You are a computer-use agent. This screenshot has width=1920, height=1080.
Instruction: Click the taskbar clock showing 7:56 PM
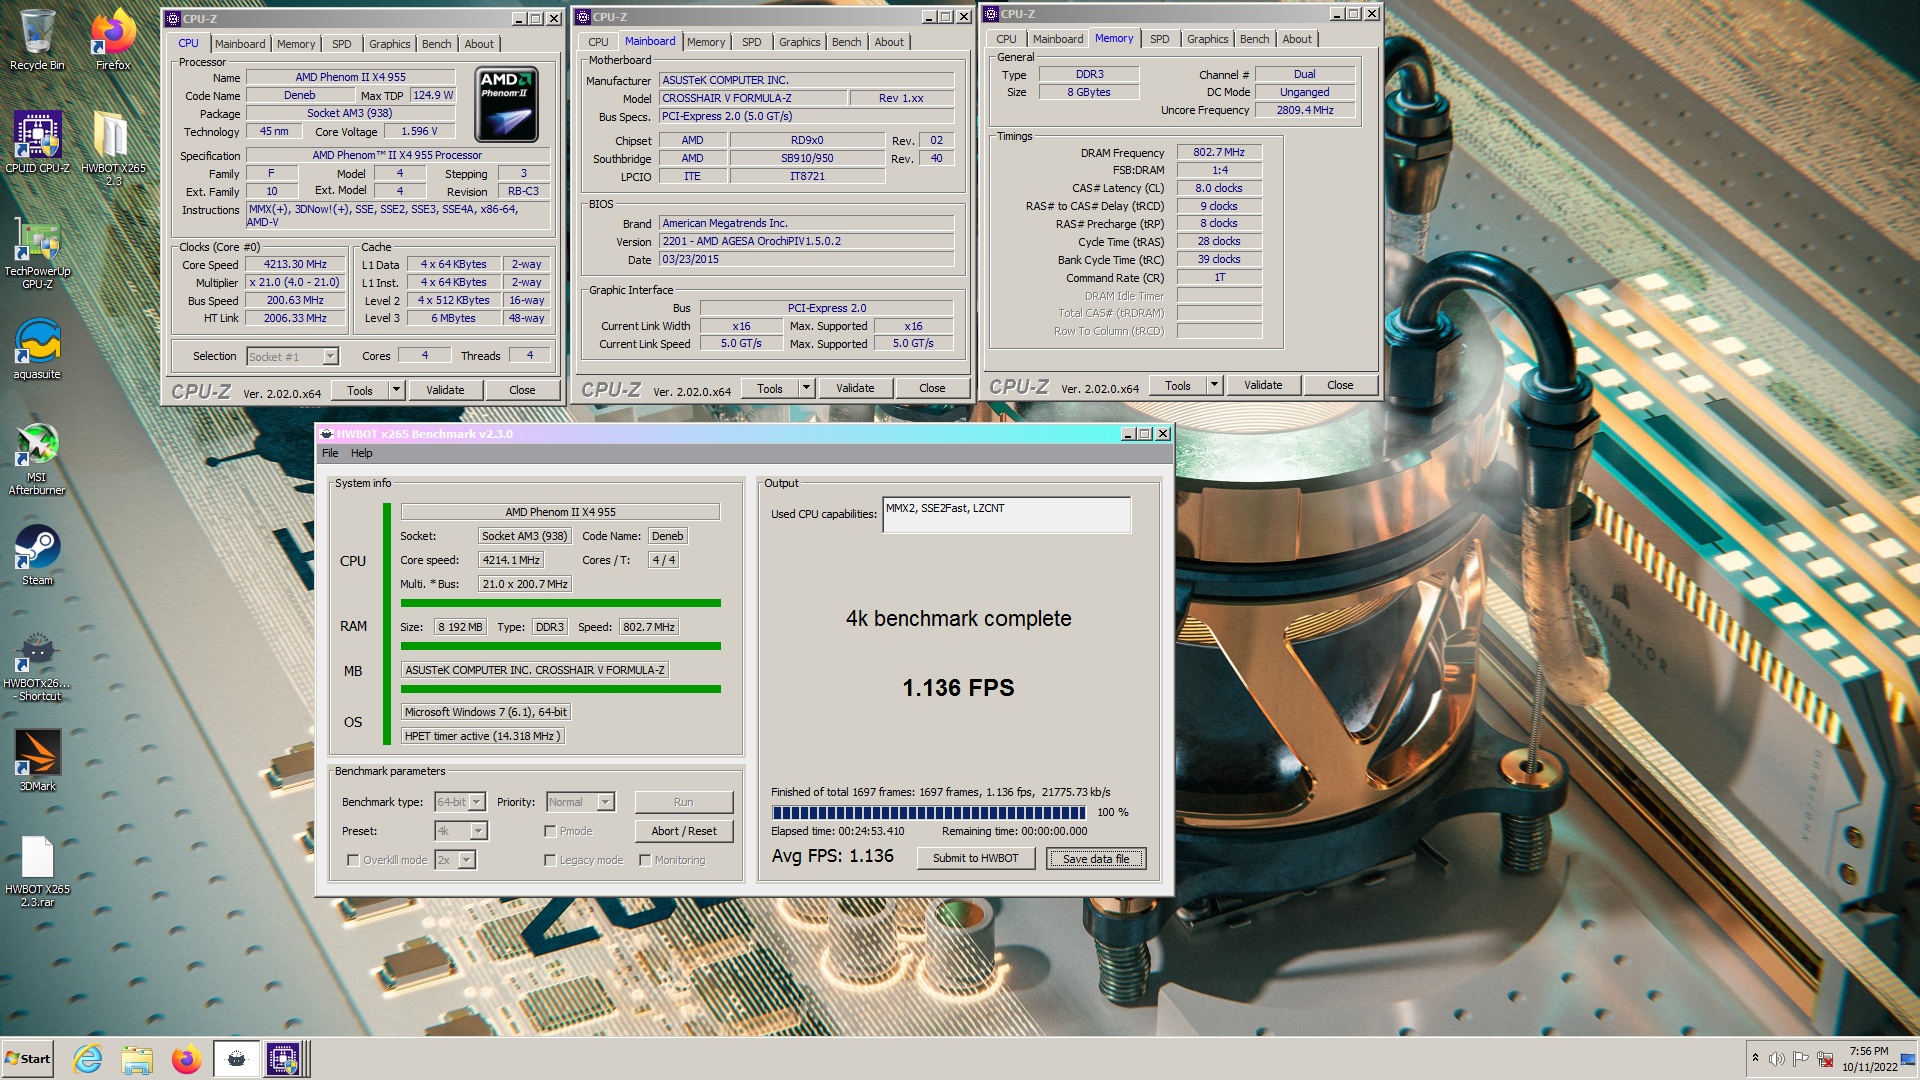pos(1869,1059)
